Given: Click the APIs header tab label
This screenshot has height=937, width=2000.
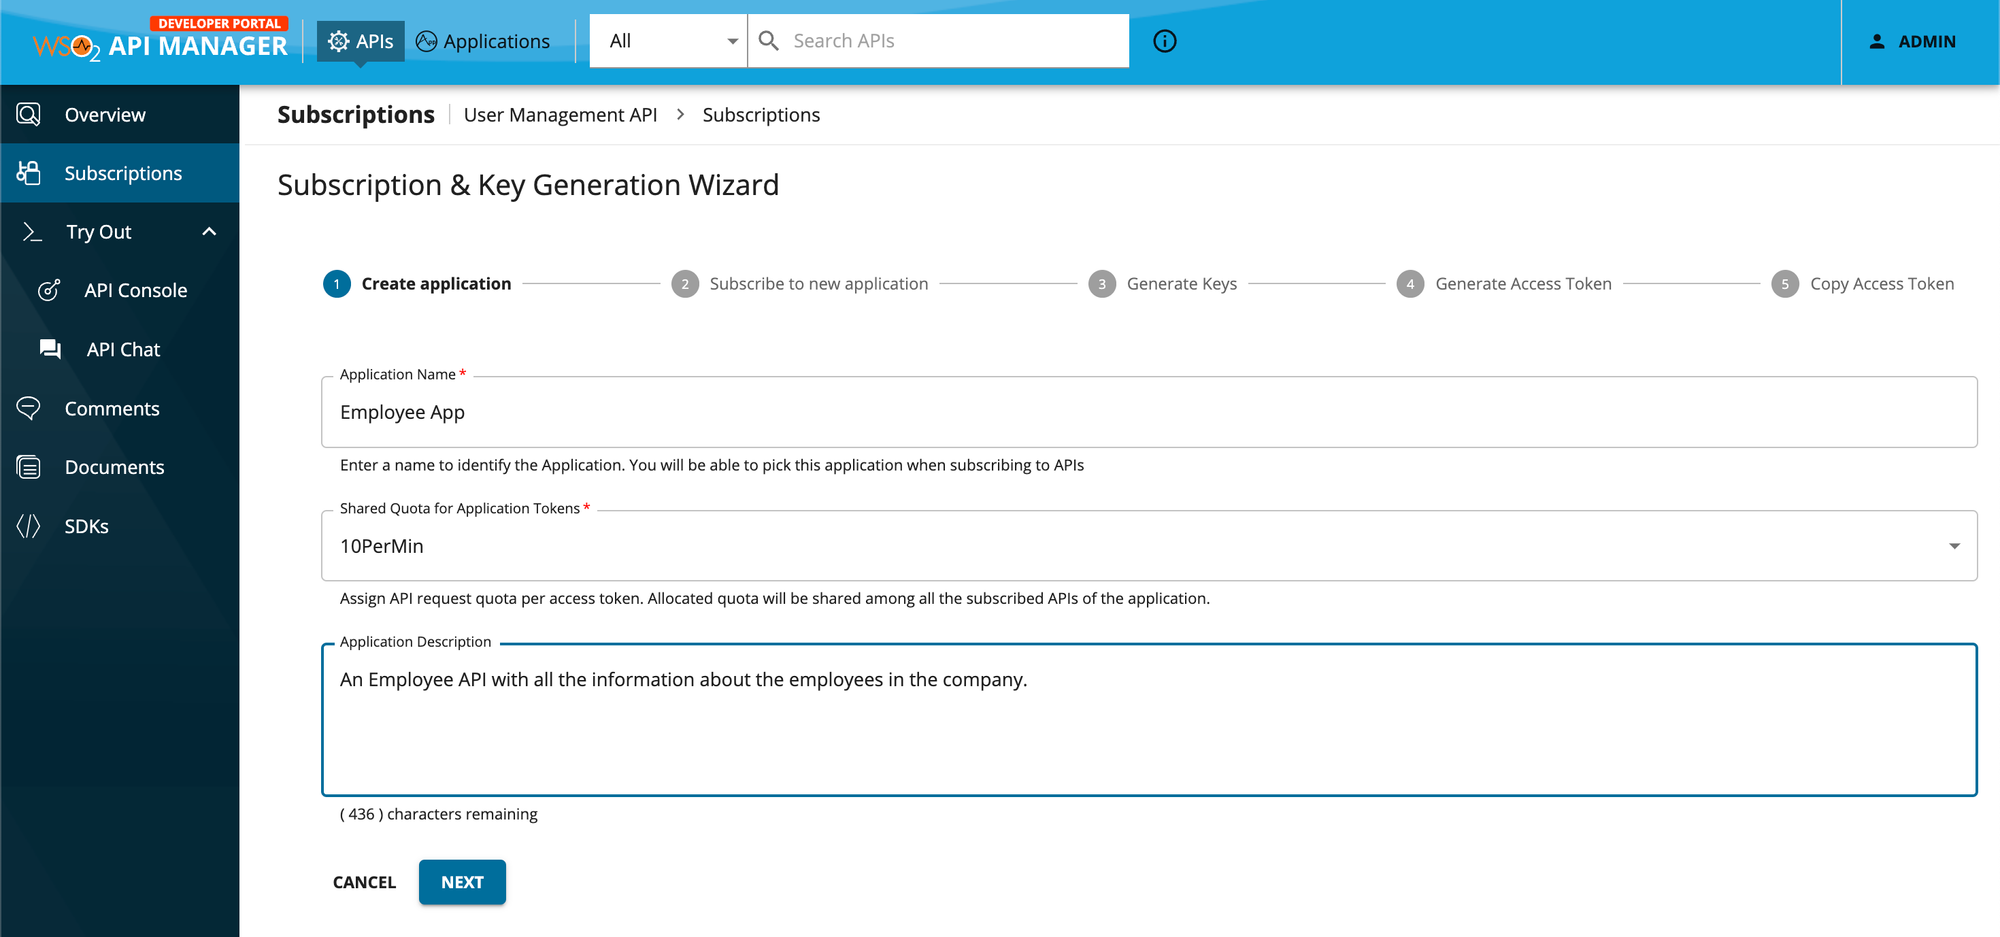Looking at the screenshot, I should pyautogui.click(x=375, y=41).
